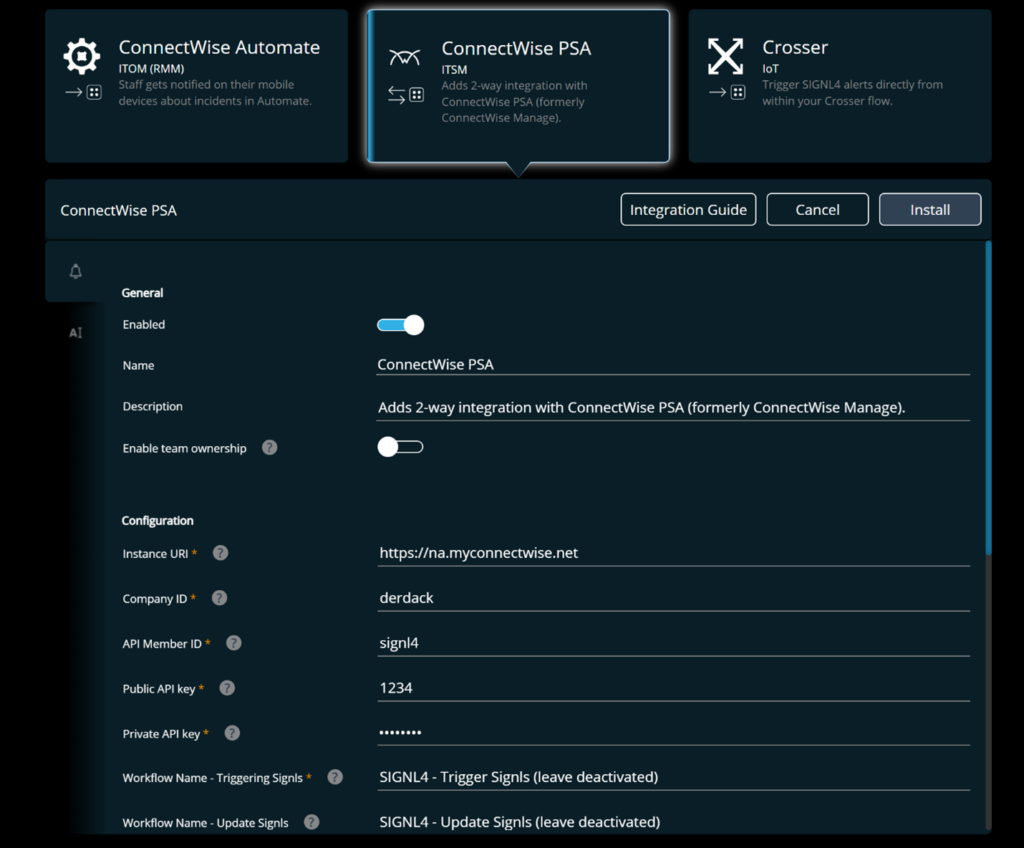Click help icon beside Public API key

(227, 688)
